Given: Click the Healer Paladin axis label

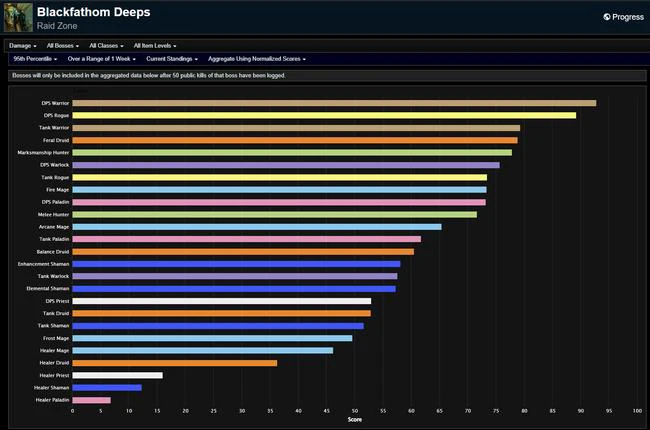Looking at the screenshot, I should tap(52, 400).
